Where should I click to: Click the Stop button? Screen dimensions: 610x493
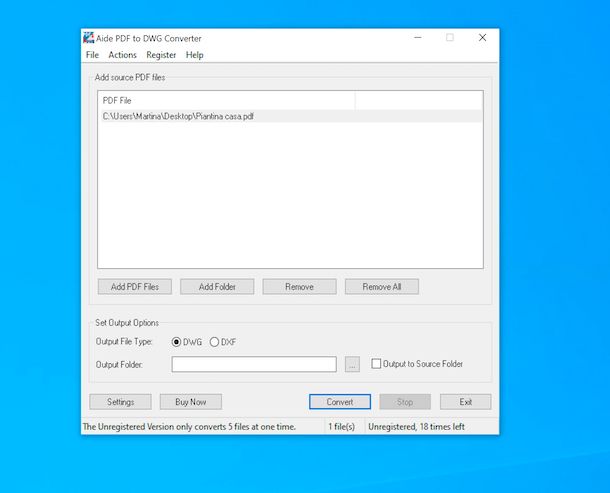tap(405, 402)
